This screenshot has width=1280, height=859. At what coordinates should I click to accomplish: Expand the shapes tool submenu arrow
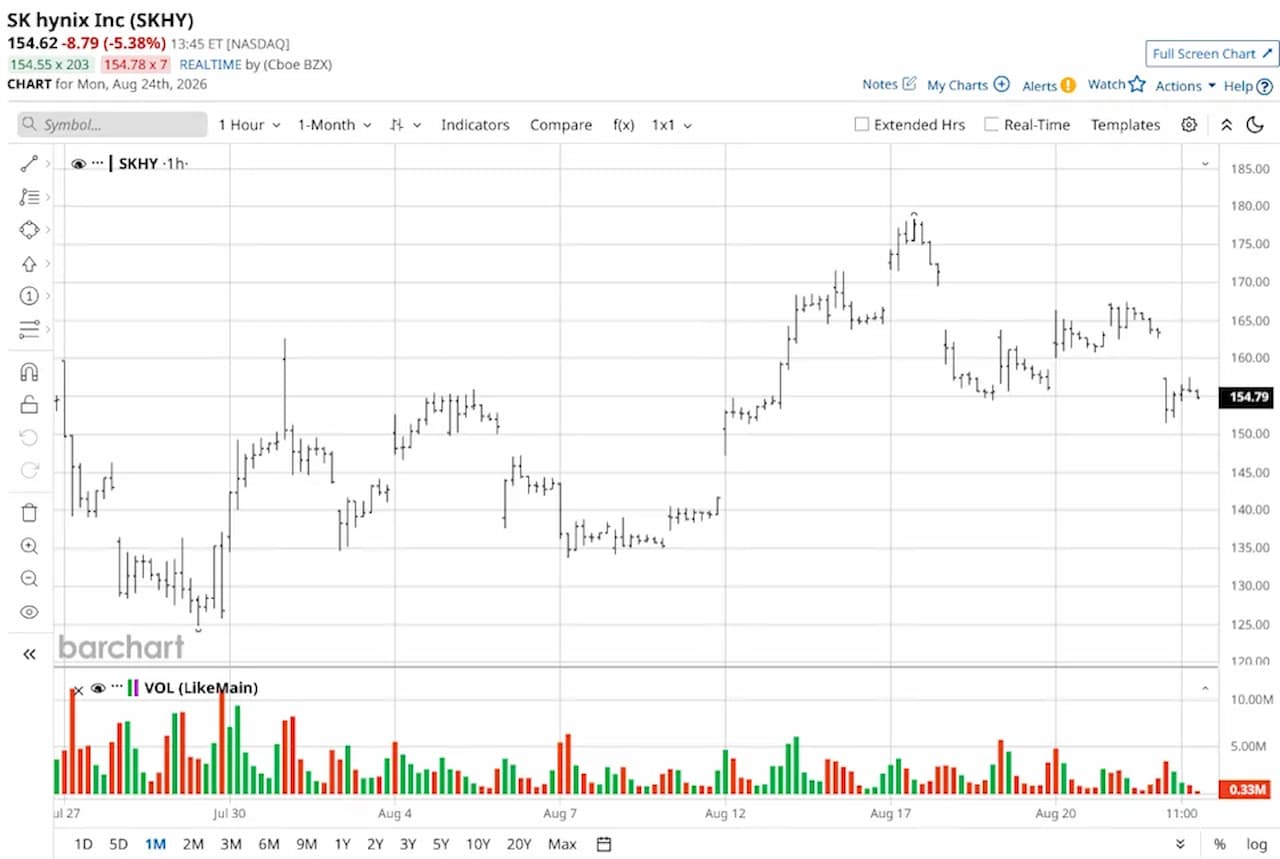(47, 230)
